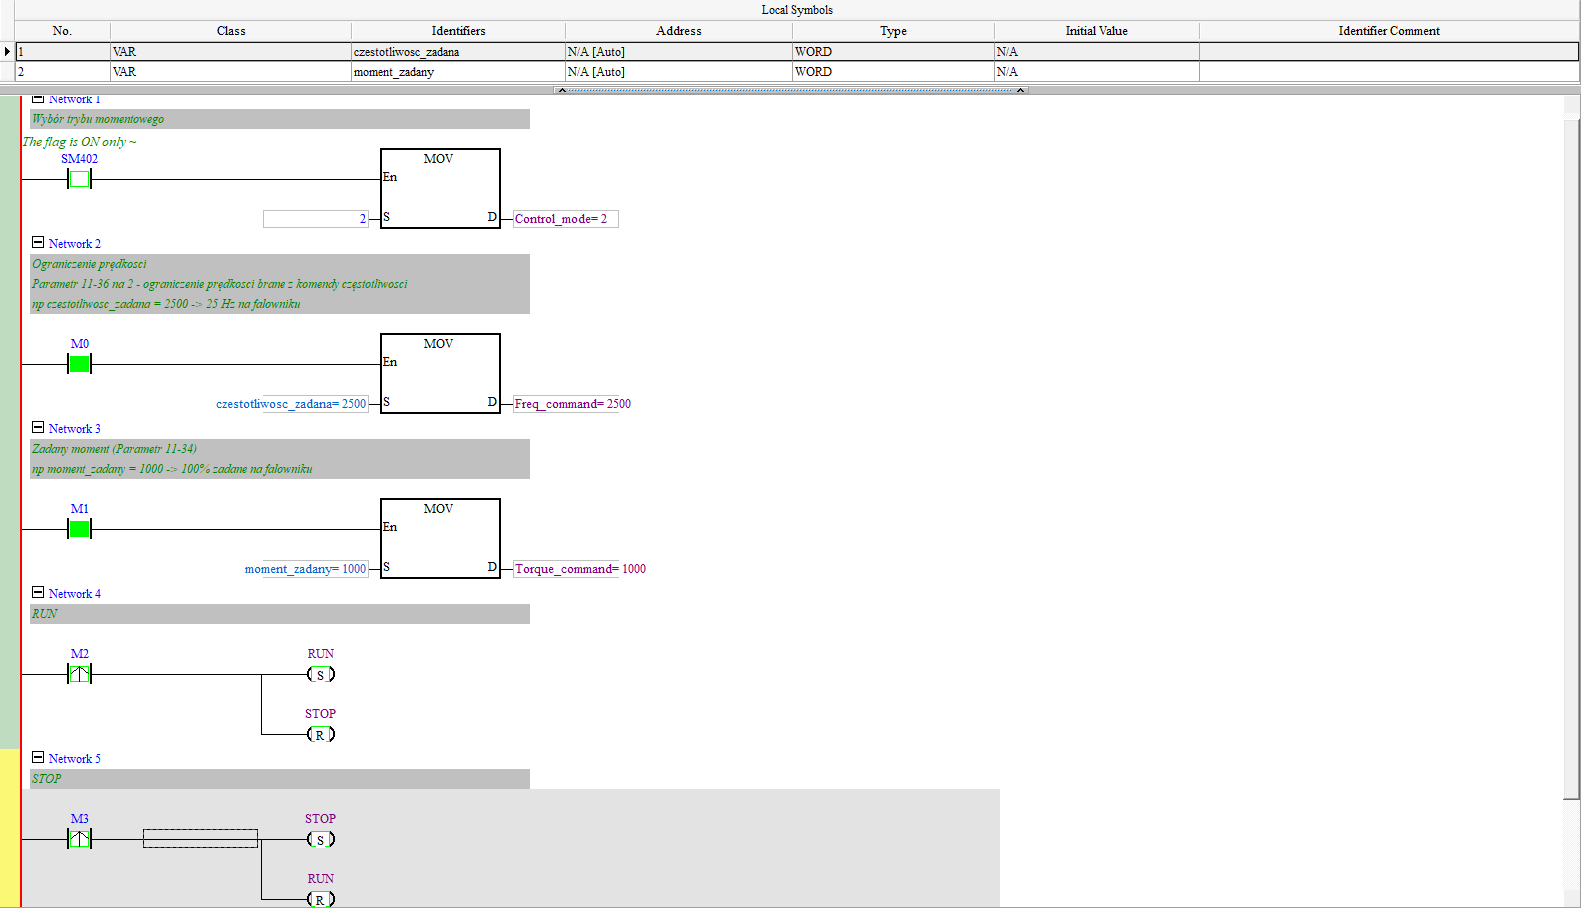1581x909 pixels.
Task: Select the M2 rising-edge contact
Action: (x=79, y=674)
